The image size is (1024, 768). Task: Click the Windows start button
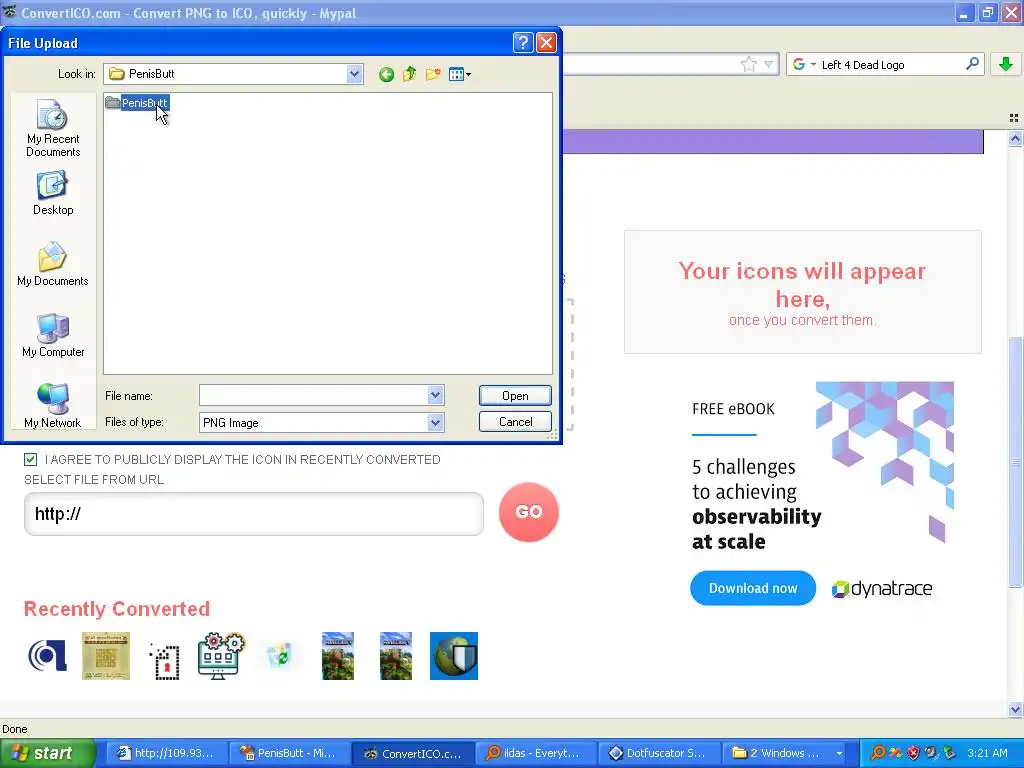(48, 753)
